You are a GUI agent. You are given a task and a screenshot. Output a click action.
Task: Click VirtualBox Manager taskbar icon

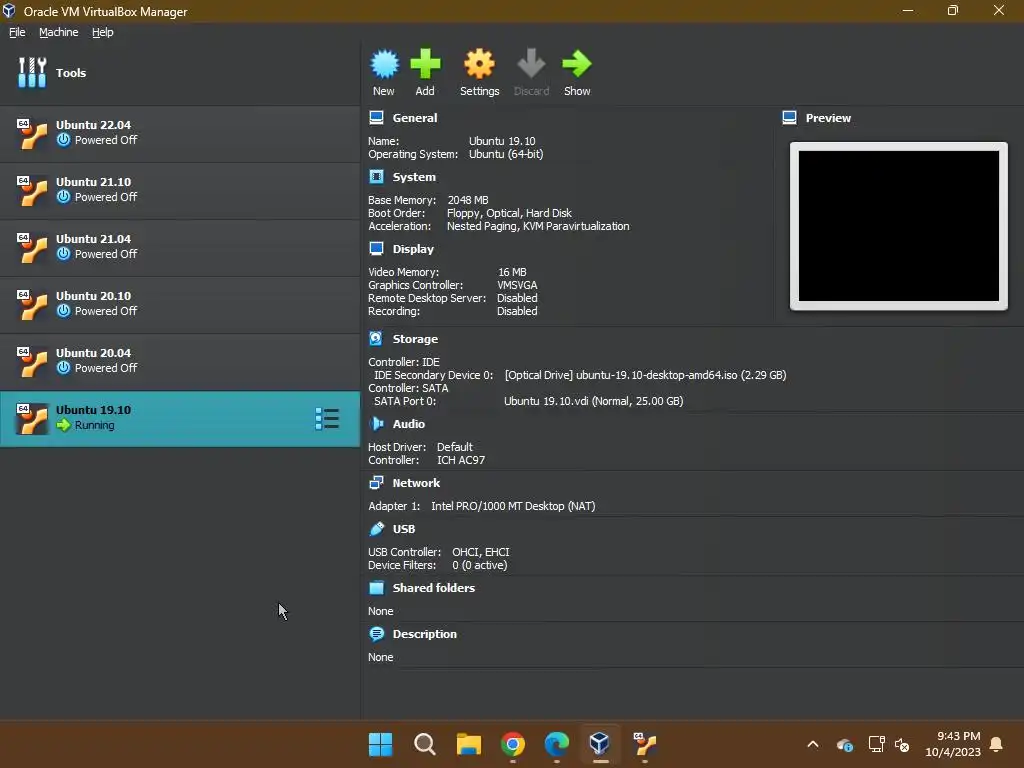tap(600, 744)
